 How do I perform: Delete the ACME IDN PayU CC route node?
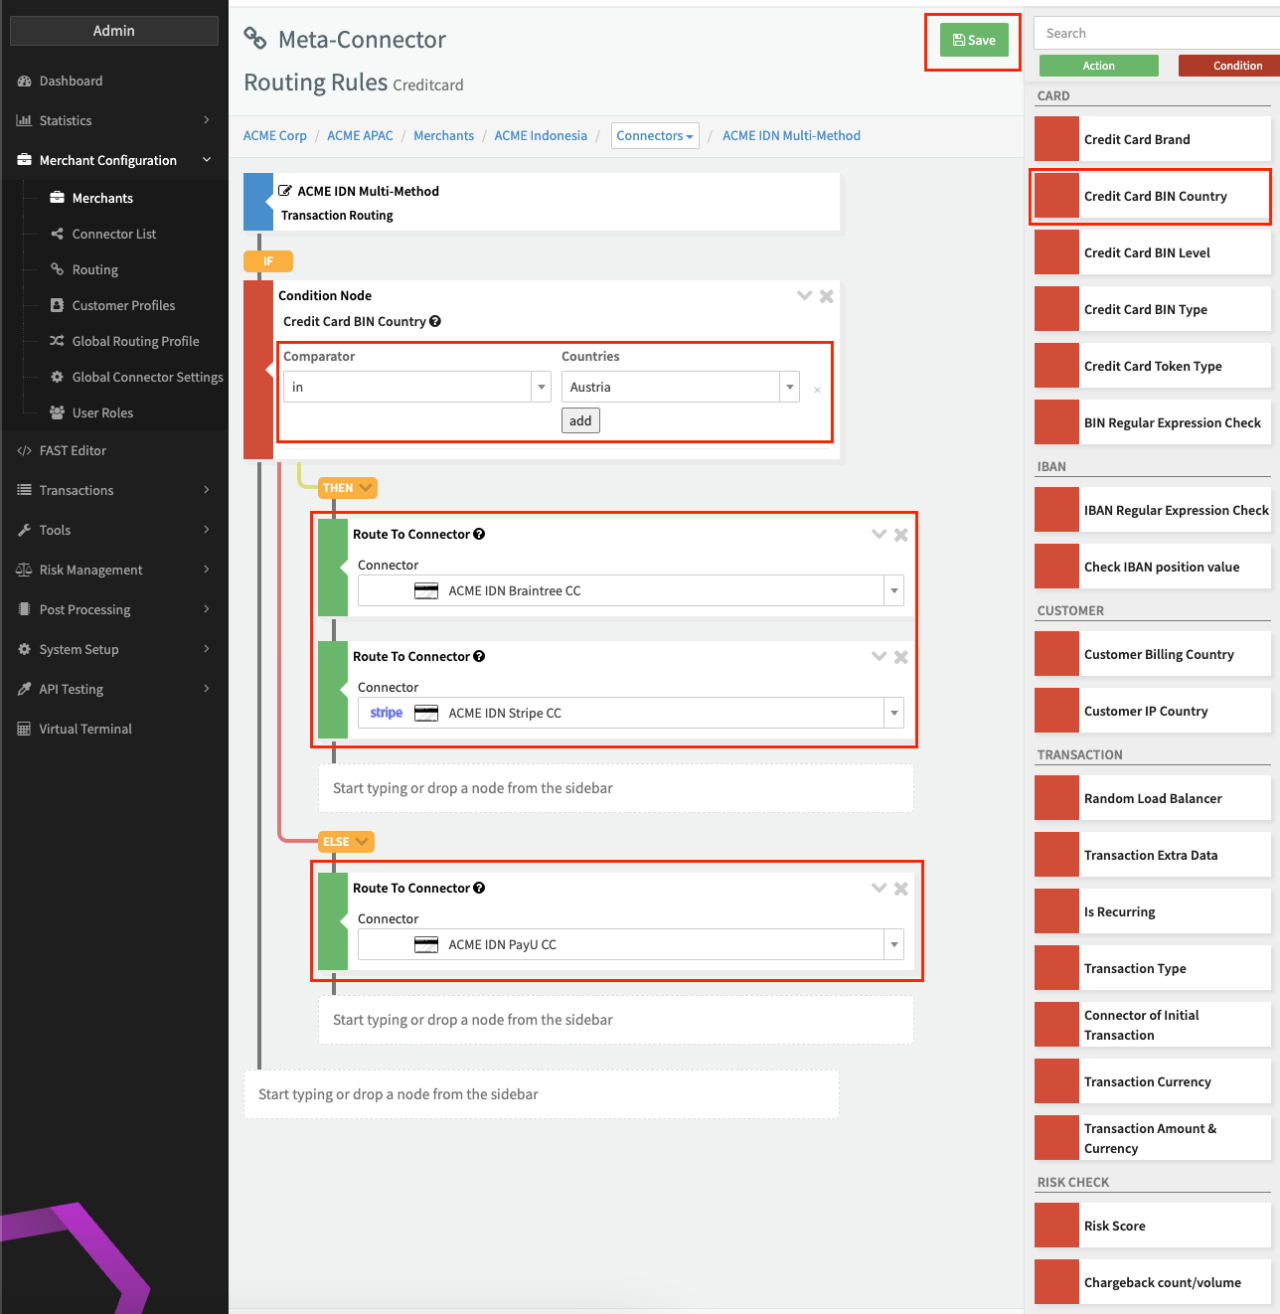pos(901,888)
